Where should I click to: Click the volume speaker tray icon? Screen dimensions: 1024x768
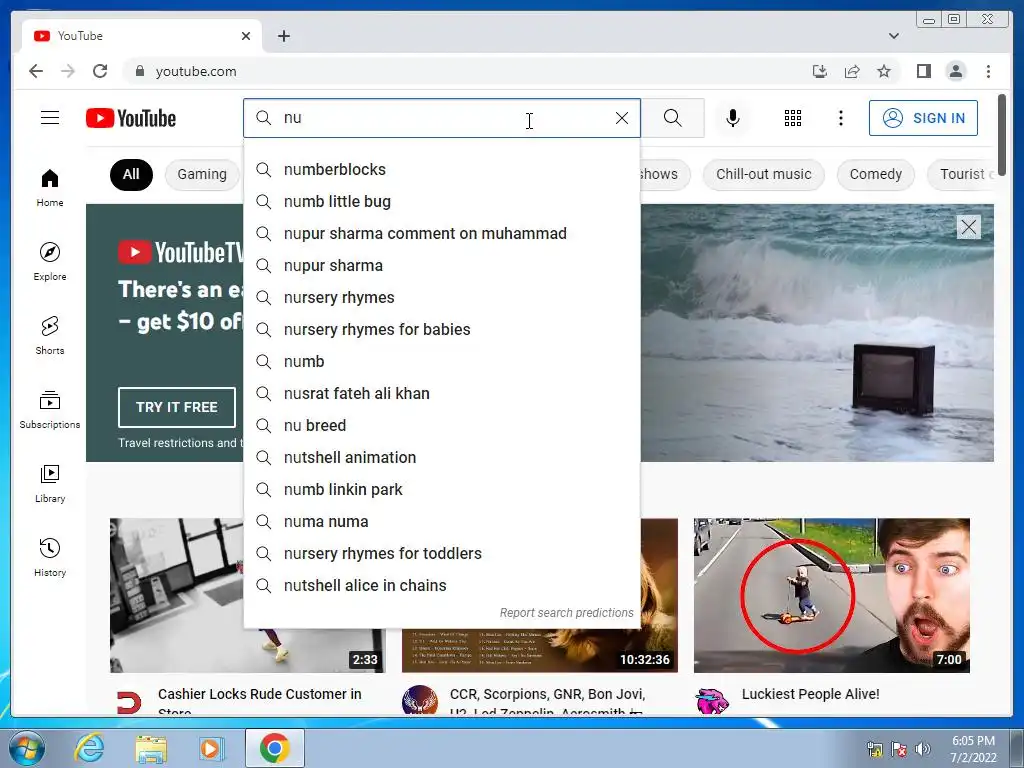(x=922, y=749)
